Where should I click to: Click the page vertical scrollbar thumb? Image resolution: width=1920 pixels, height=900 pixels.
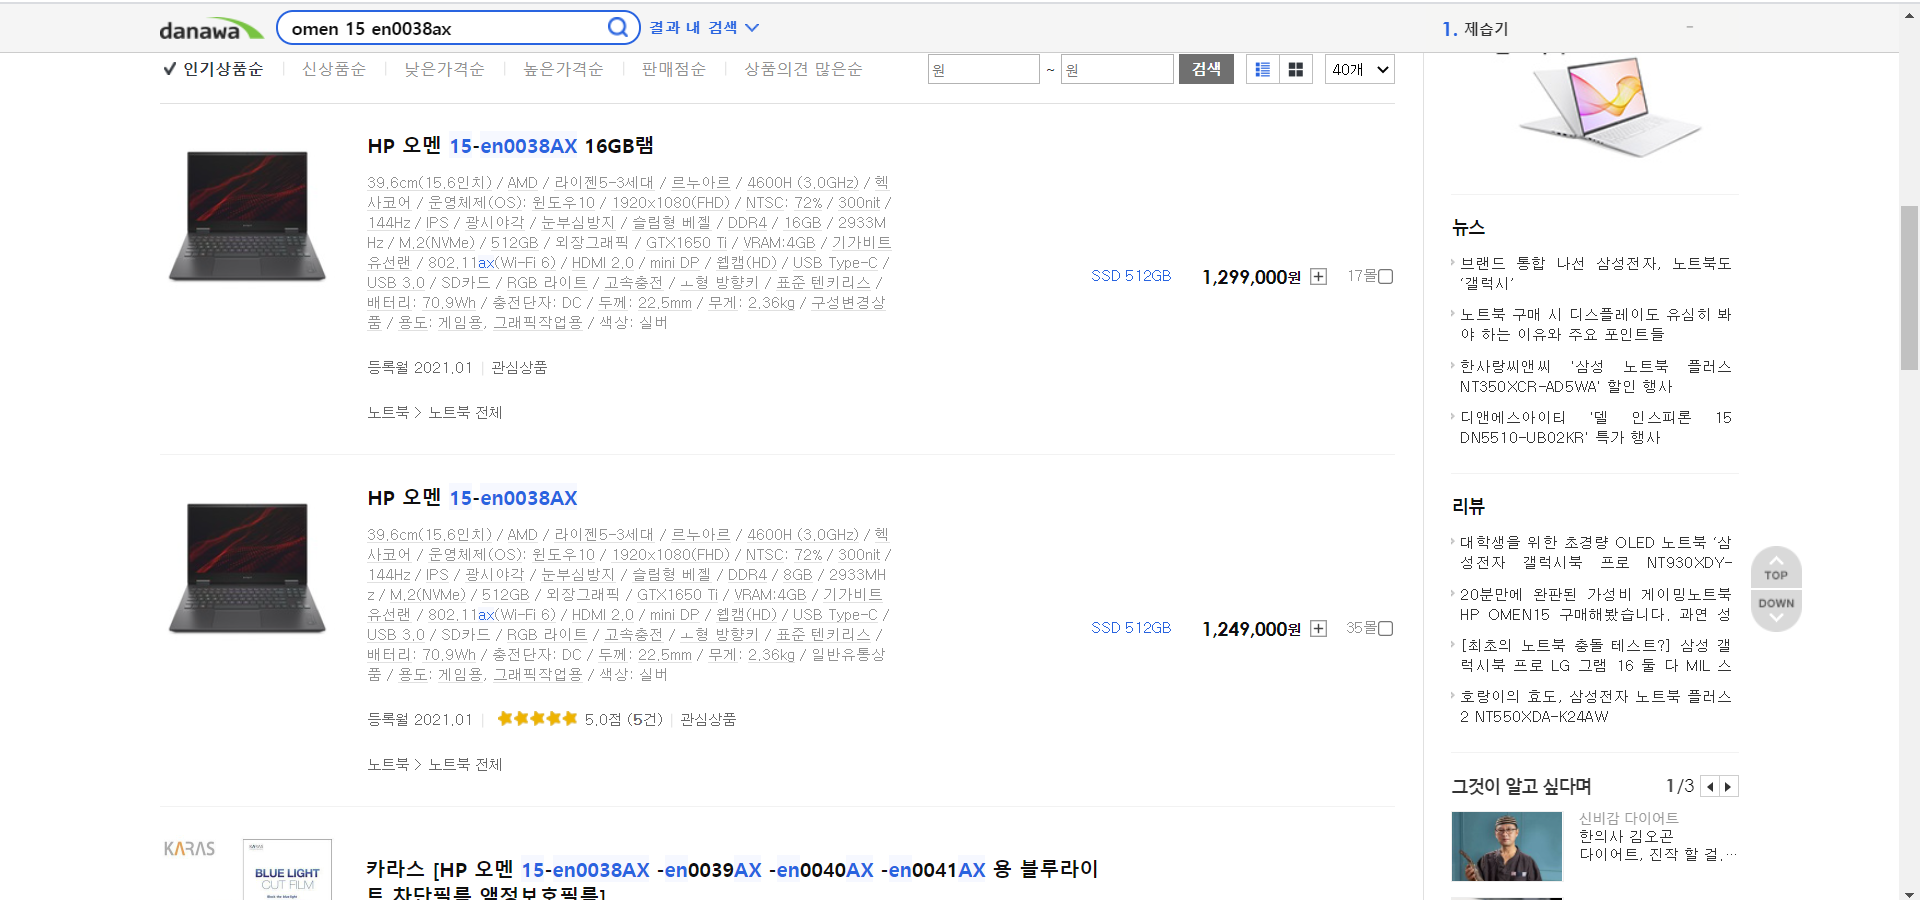tap(1909, 288)
